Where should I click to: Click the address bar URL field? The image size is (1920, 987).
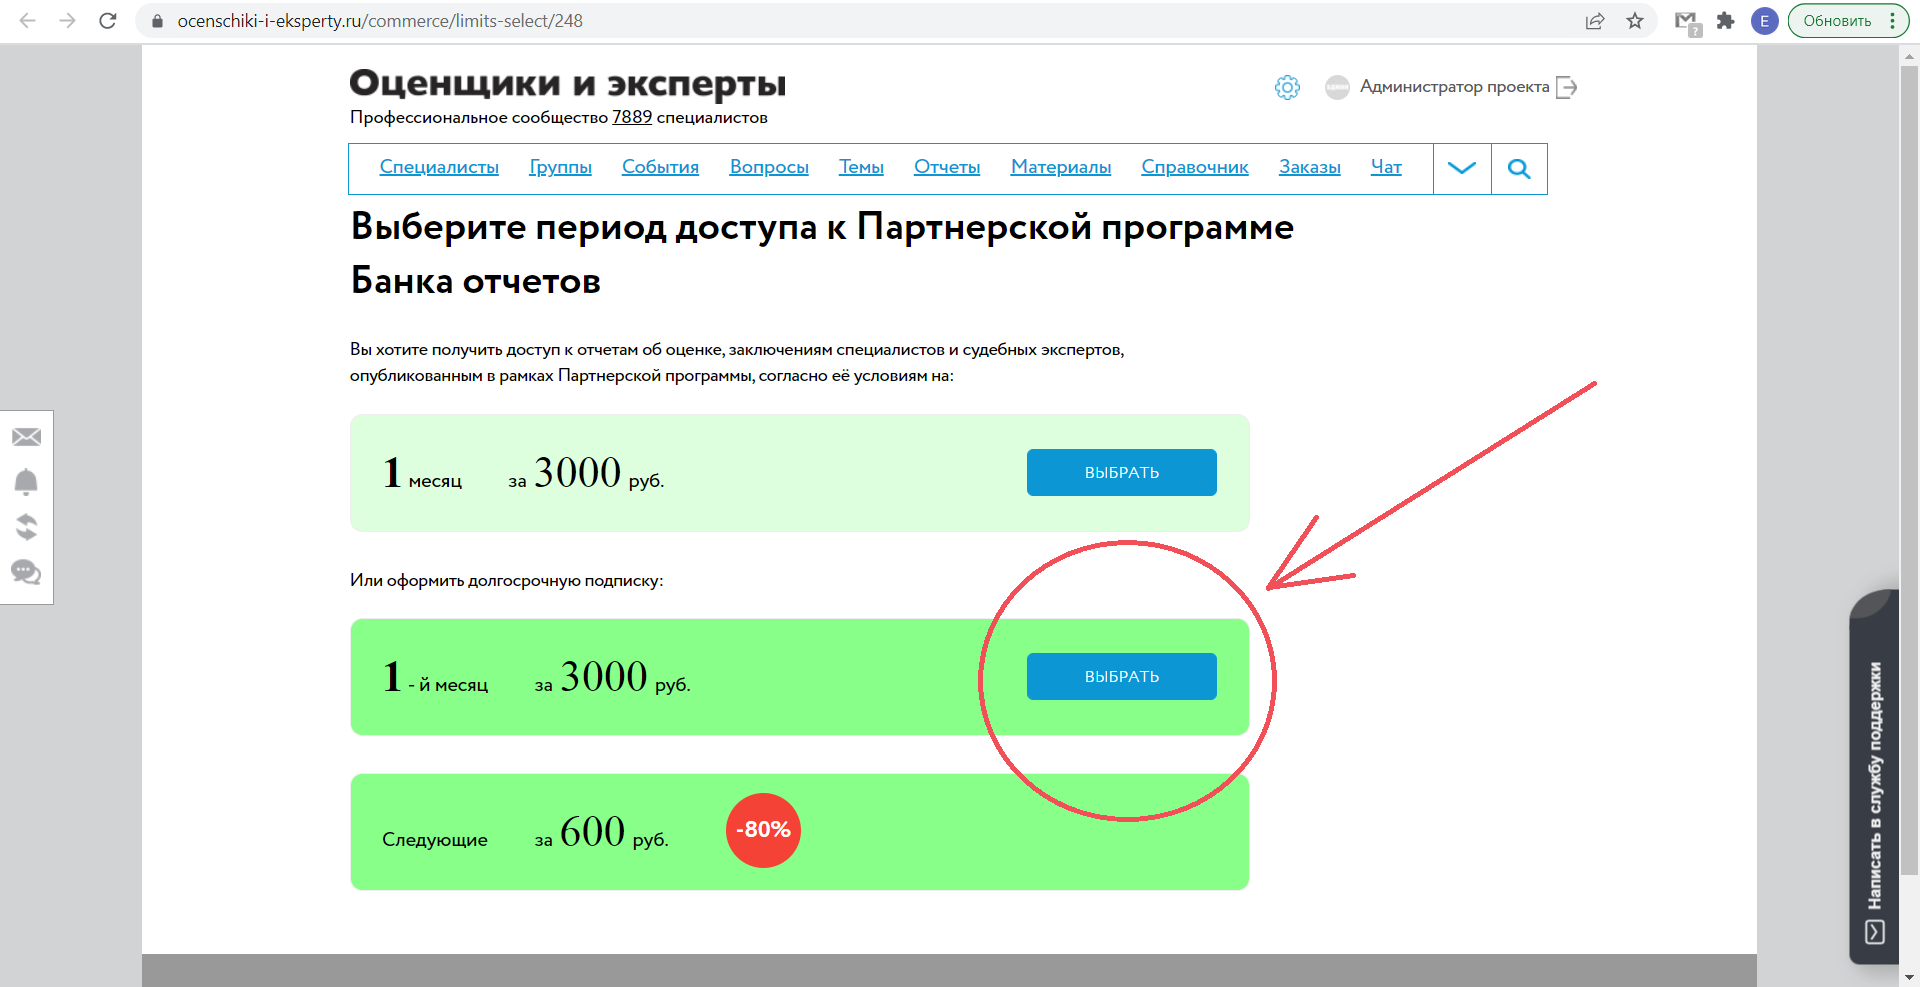[x=860, y=21]
